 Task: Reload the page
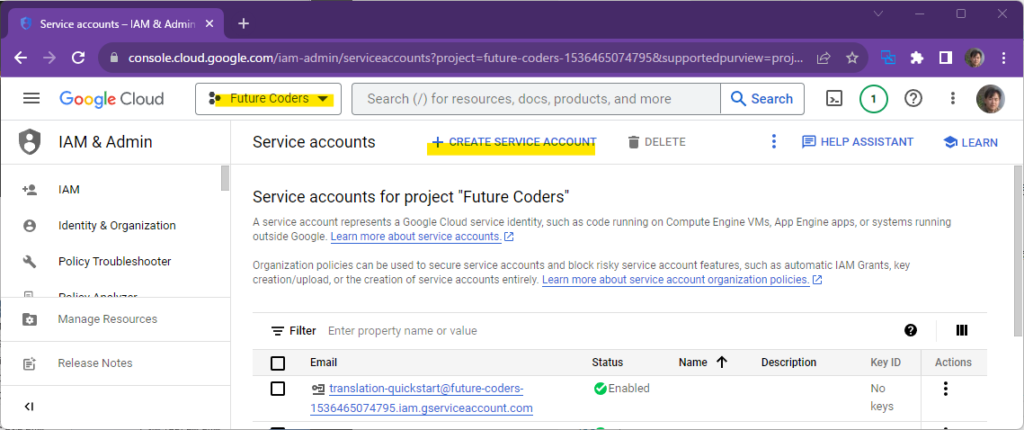click(78, 58)
